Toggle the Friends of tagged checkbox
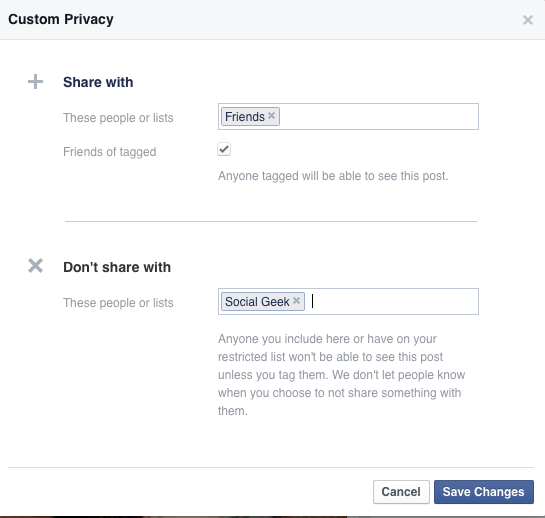This screenshot has width=545, height=518. coord(224,149)
